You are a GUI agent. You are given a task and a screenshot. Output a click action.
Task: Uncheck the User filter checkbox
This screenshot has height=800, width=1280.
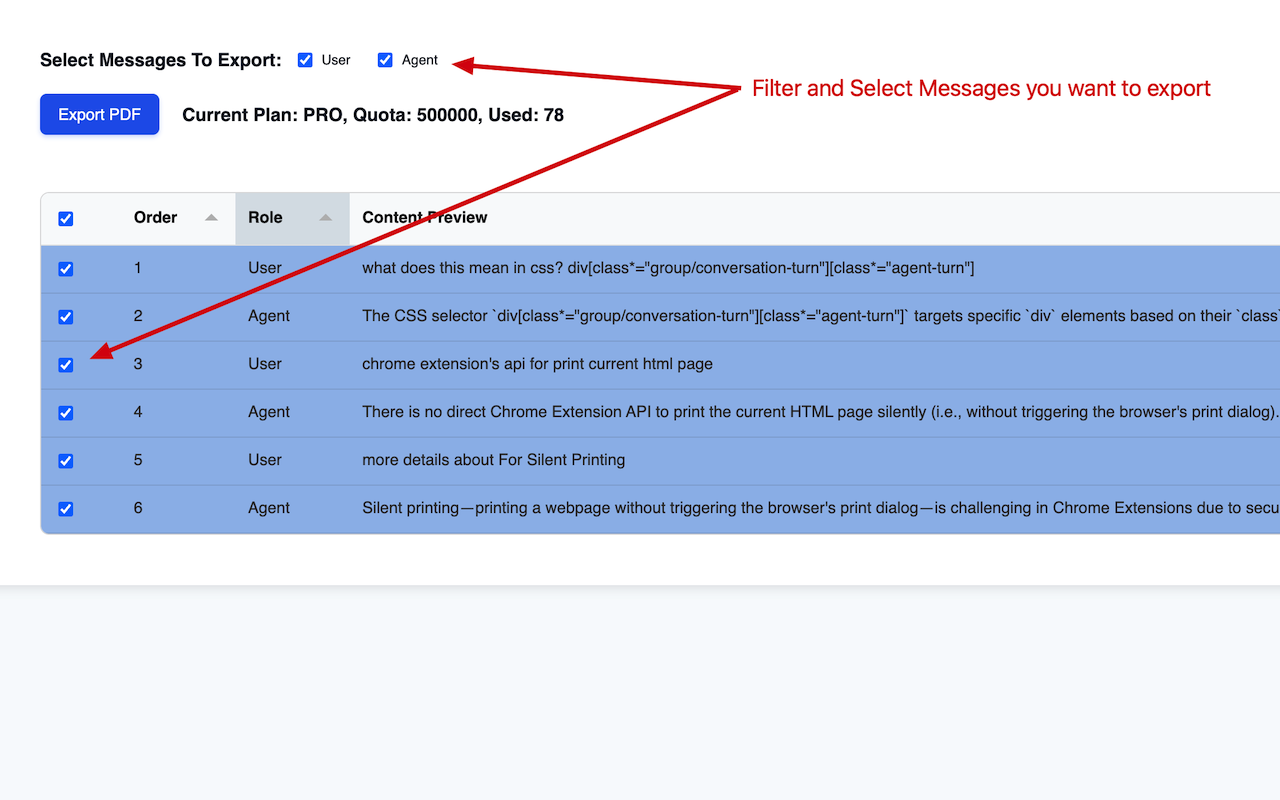point(305,60)
